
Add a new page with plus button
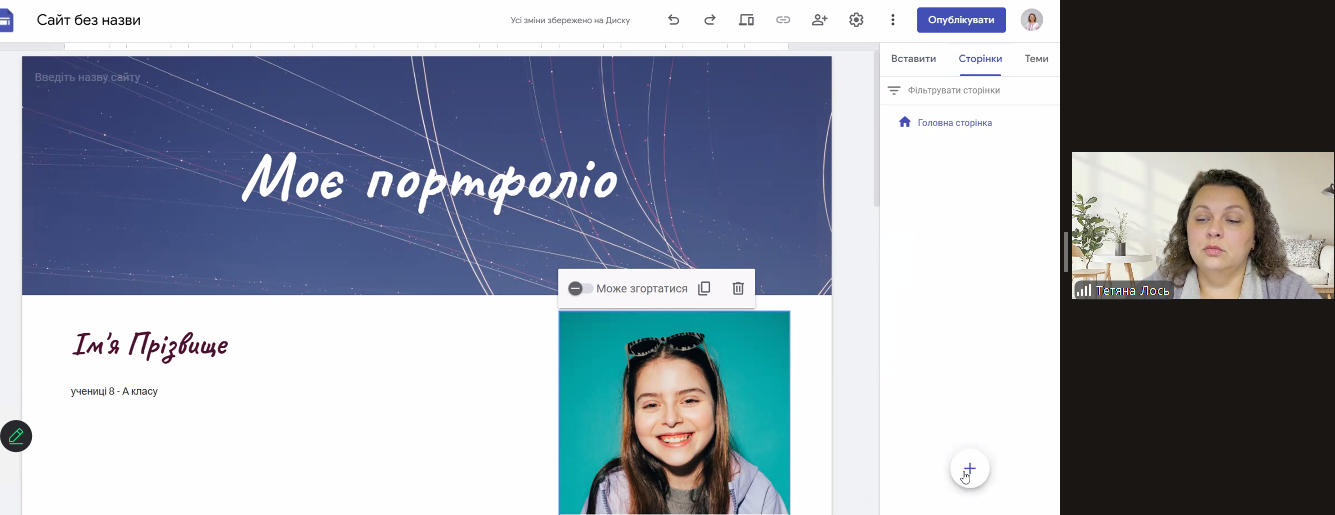(x=969, y=469)
